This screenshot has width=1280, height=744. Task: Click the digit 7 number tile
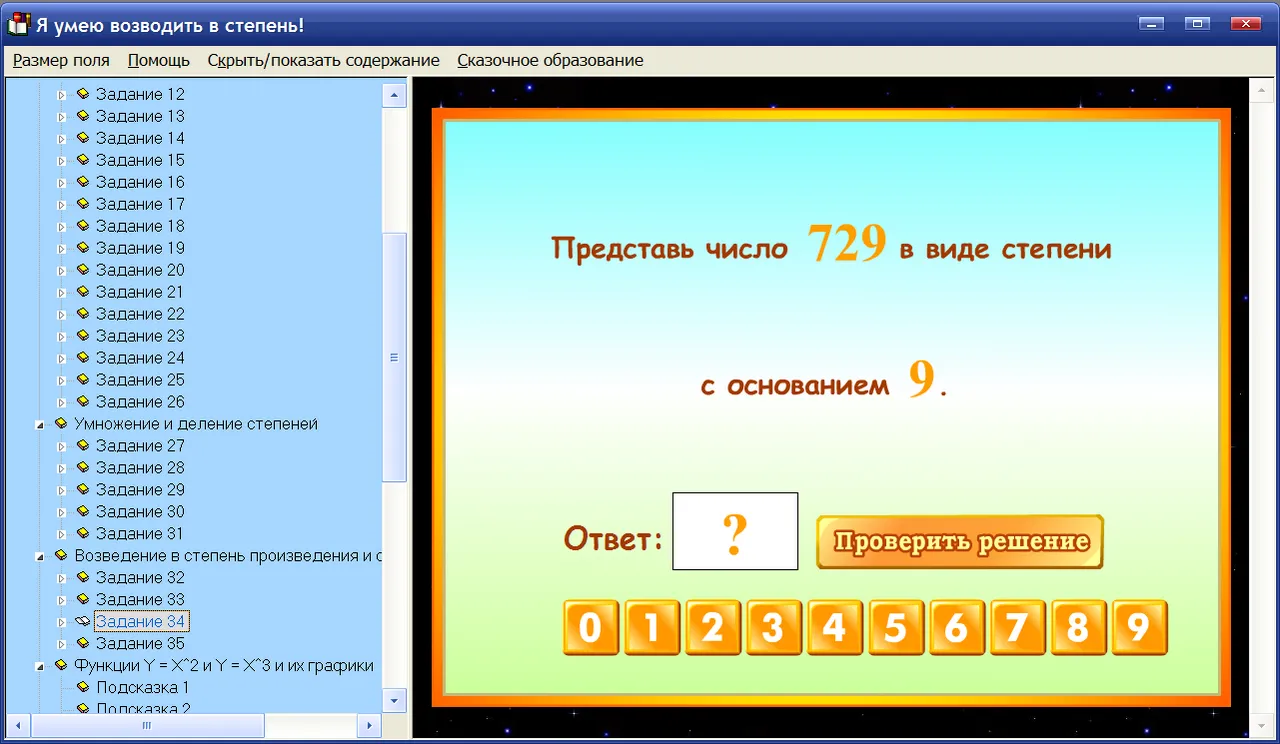tap(1018, 628)
